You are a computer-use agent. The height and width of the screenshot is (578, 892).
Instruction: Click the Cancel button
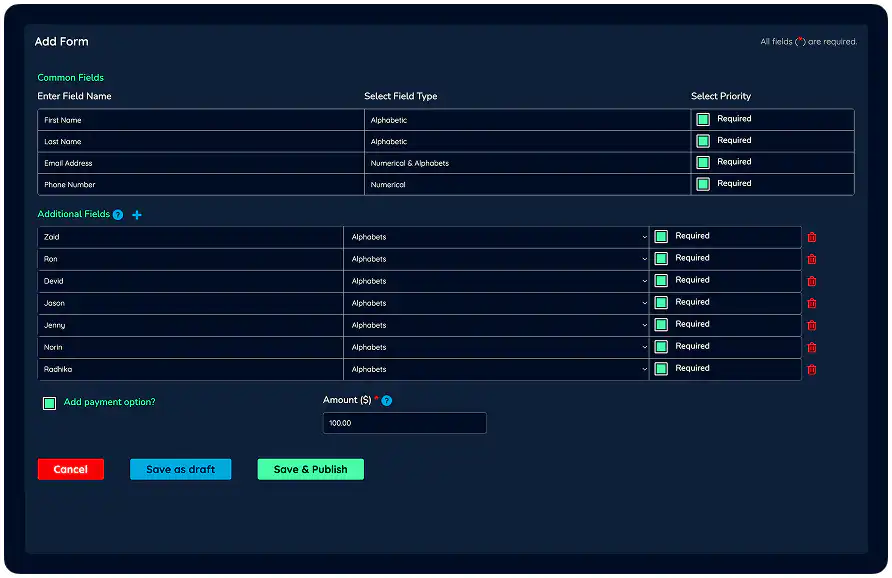pyautogui.click(x=70, y=469)
